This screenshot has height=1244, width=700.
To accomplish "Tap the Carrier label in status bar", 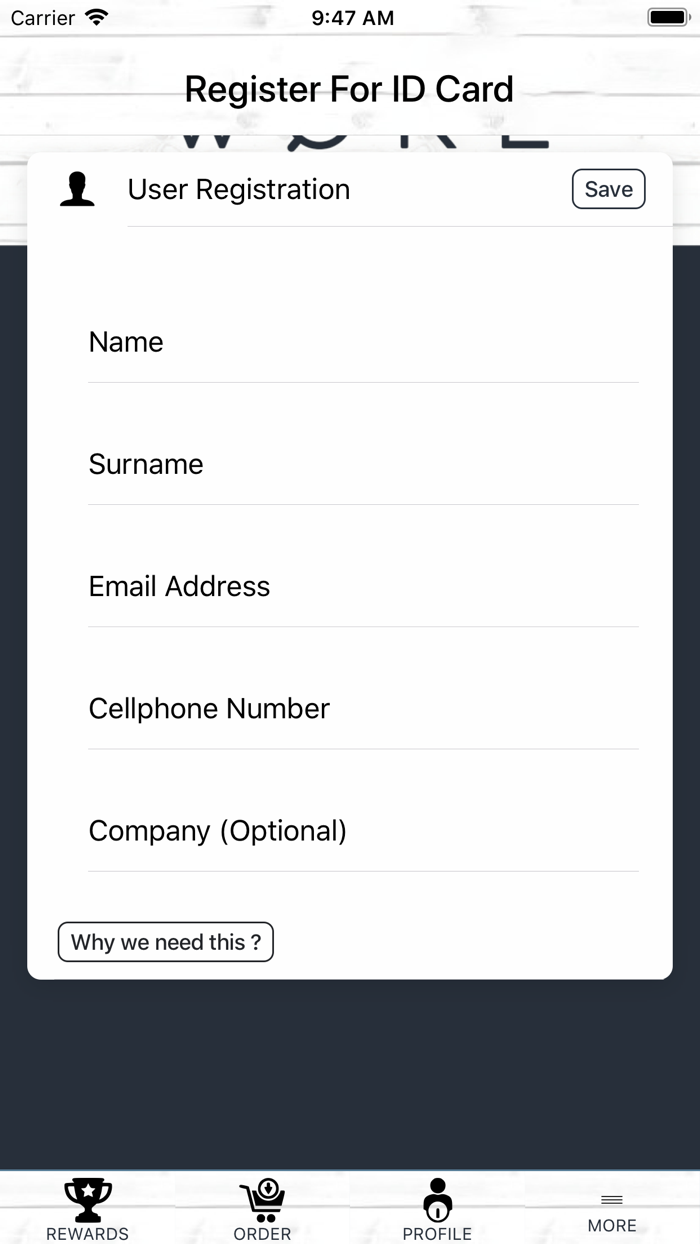I will tap(43, 17).
